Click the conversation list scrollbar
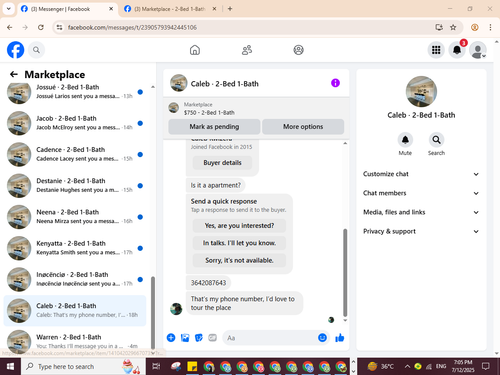This screenshot has width=500, height=375. (153, 312)
